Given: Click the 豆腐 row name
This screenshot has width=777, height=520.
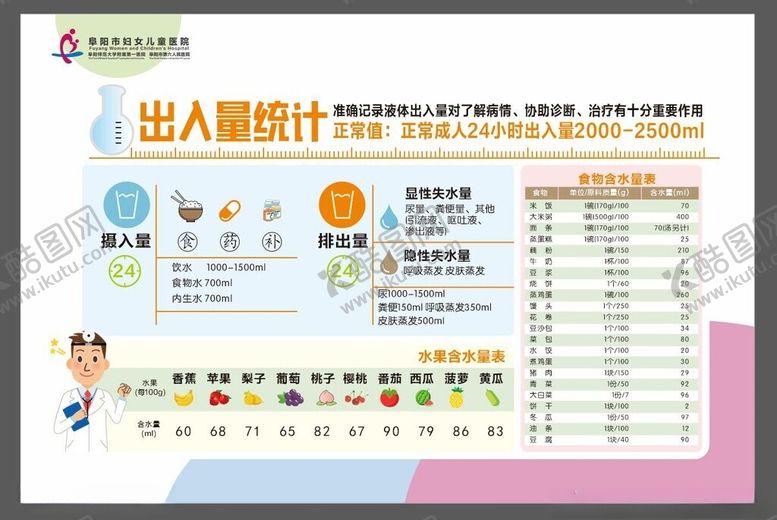Looking at the screenshot, I should pos(541,440).
